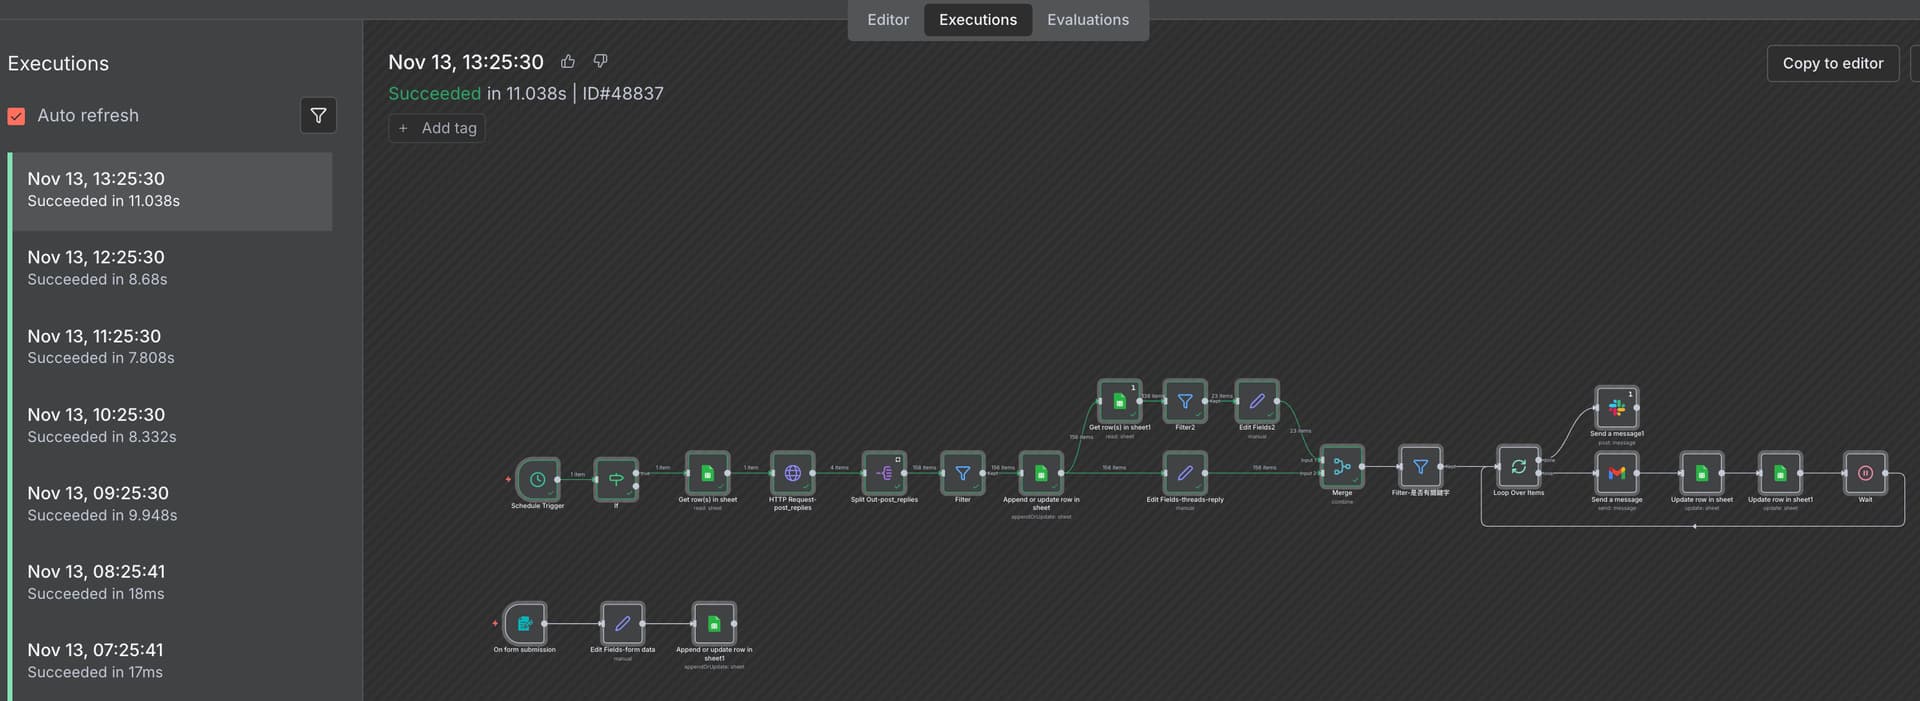Click the HTTP Request-post_replies globe node

(x=792, y=473)
